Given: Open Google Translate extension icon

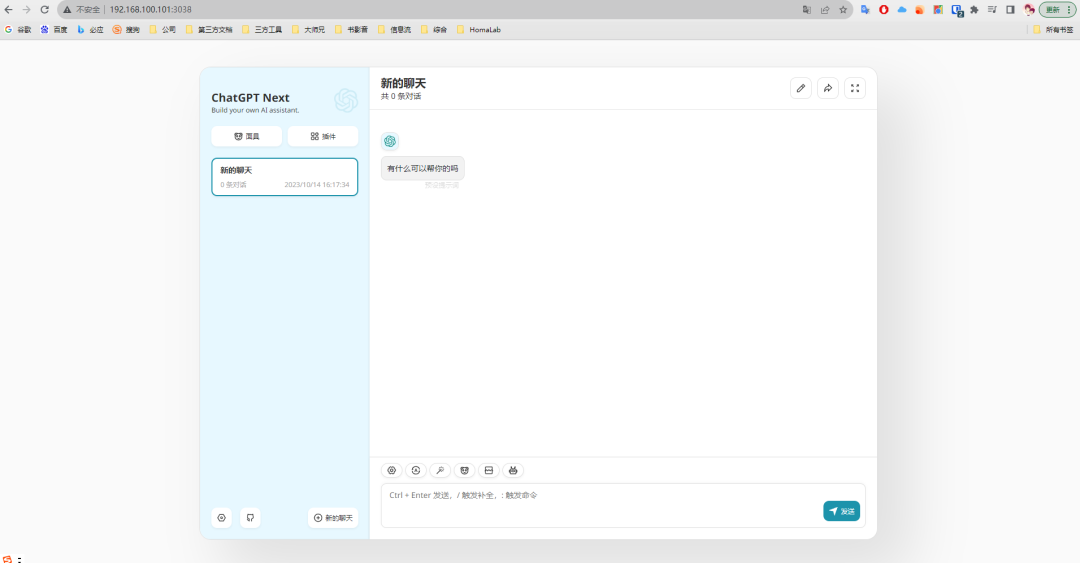Looking at the screenshot, I should coord(865,10).
